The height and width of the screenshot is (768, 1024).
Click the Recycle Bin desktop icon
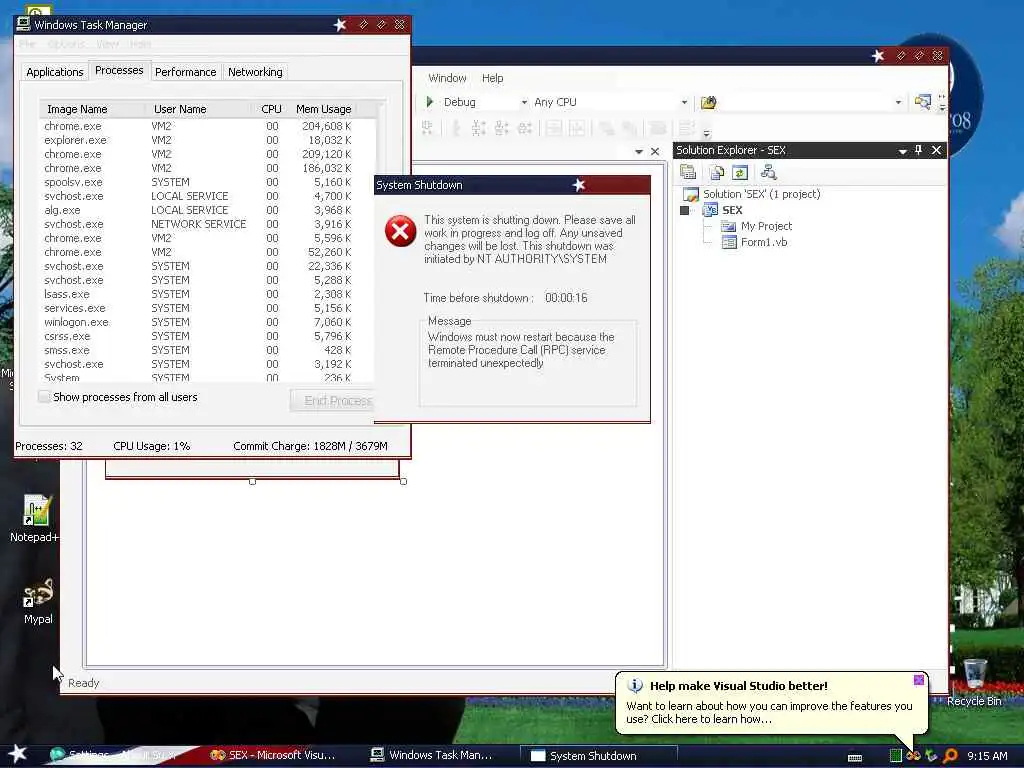[974, 673]
